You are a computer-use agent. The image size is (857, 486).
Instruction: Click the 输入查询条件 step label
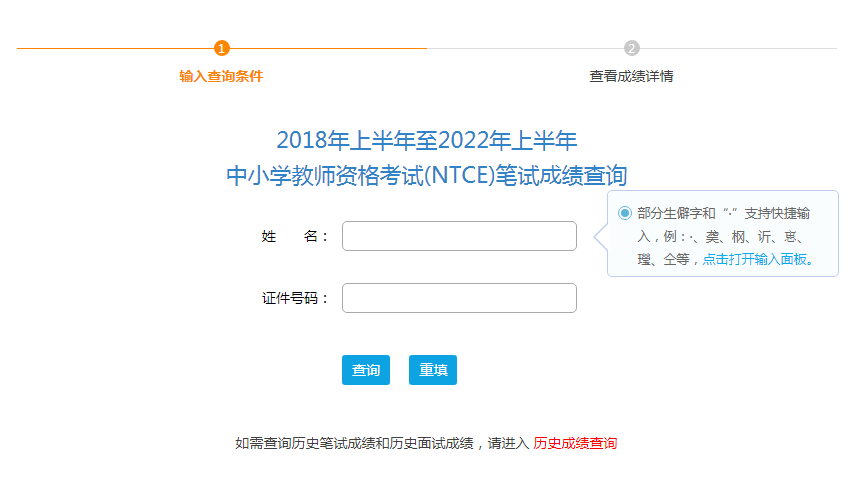[x=221, y=76]
